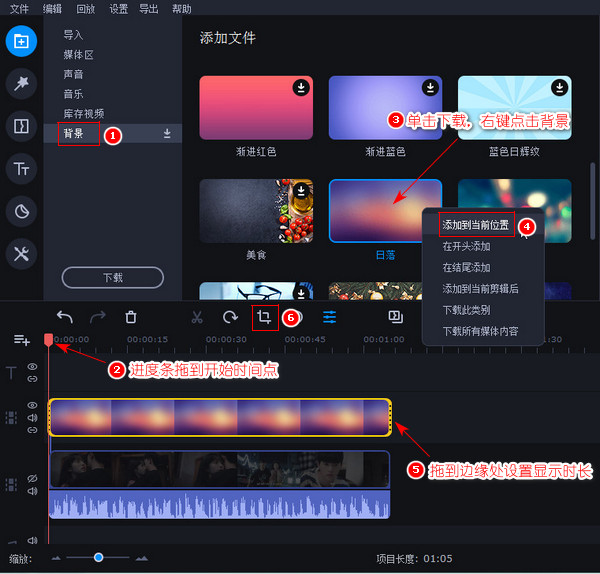Download the 渐进蓝色 background
600x574 pixels.
[x=430, y=88]
